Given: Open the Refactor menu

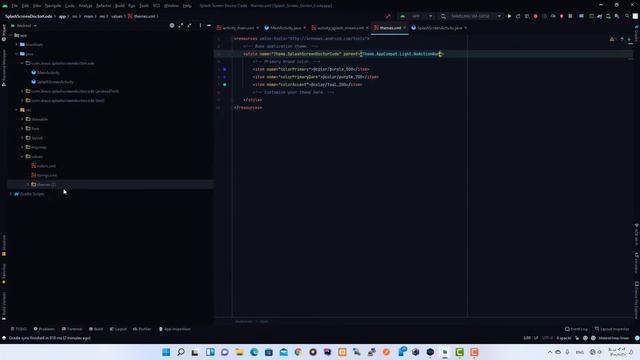Looking at the screenshot, I should coord(103,6).
